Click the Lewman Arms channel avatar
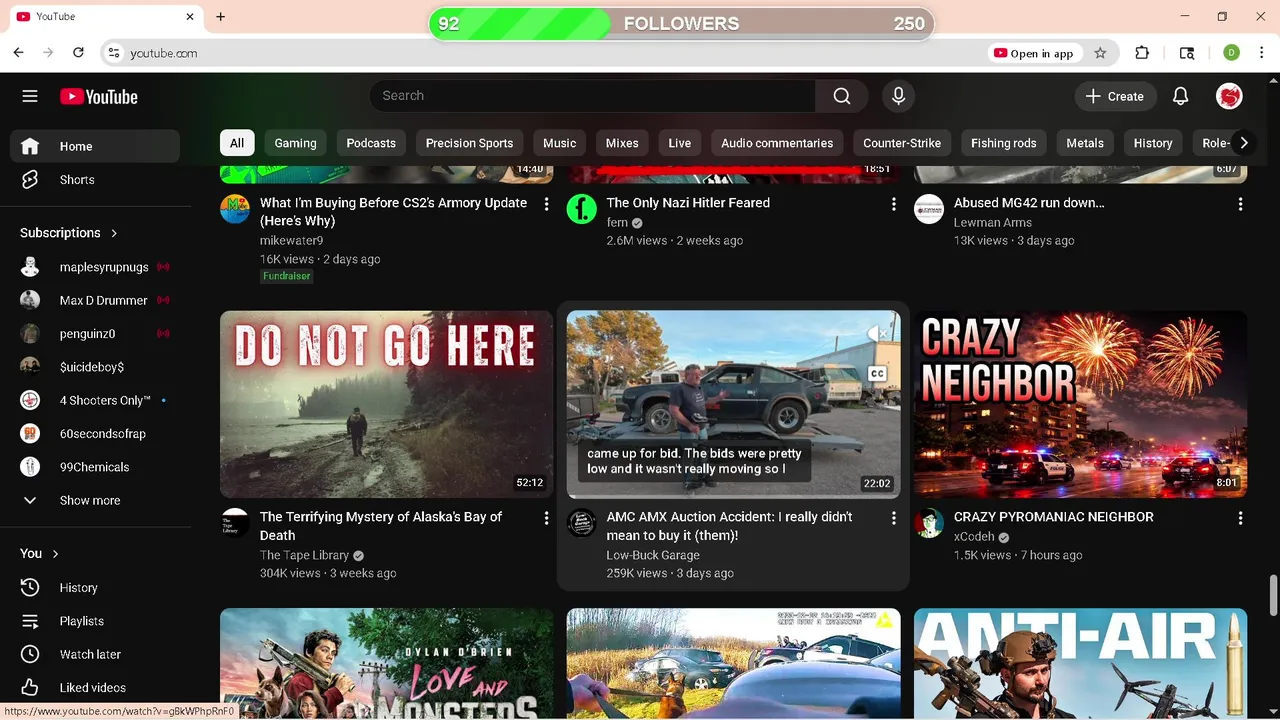 pyautogui.click(x=929, y=209)
